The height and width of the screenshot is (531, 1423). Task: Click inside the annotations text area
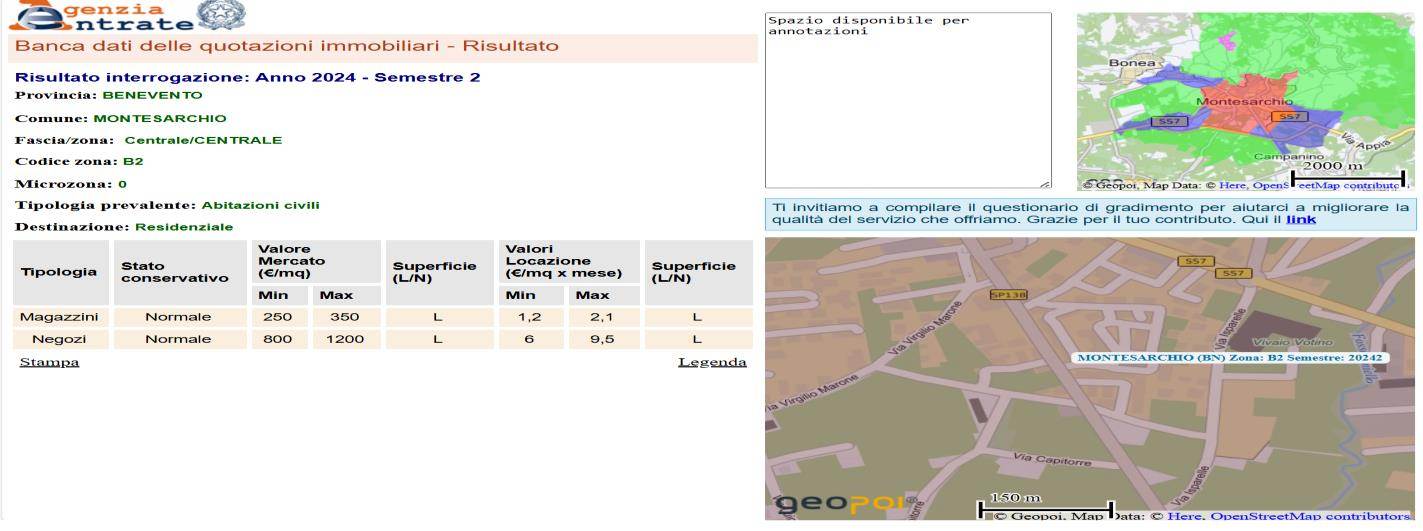click(907, 100)
